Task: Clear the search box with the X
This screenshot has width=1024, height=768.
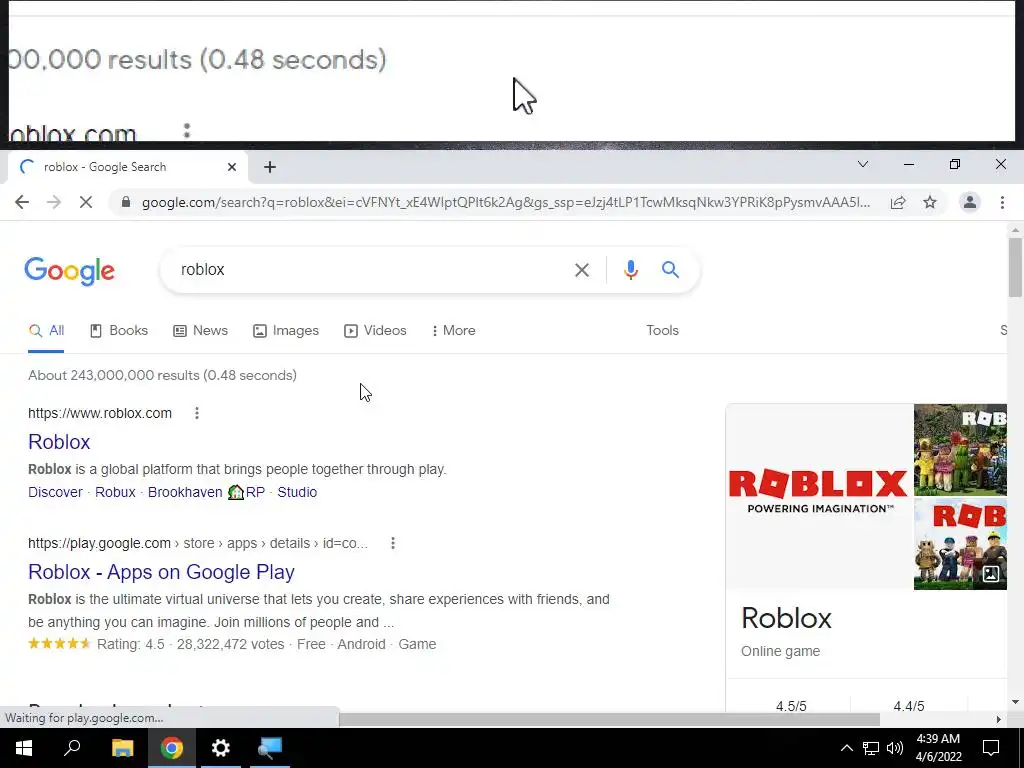Action: click(581, 270)
